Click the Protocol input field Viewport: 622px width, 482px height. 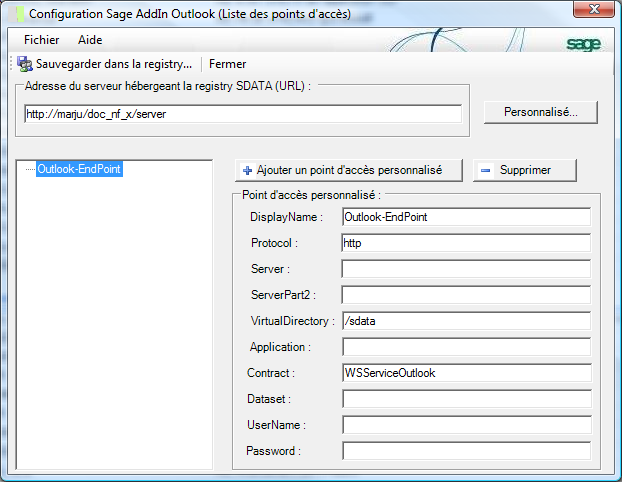(x=466, y=243)
